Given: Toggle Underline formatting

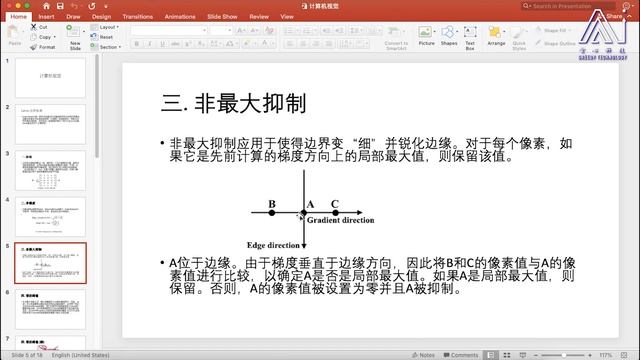Looking at the screenshot, I should pyautogui.click(x=162, y=44).
